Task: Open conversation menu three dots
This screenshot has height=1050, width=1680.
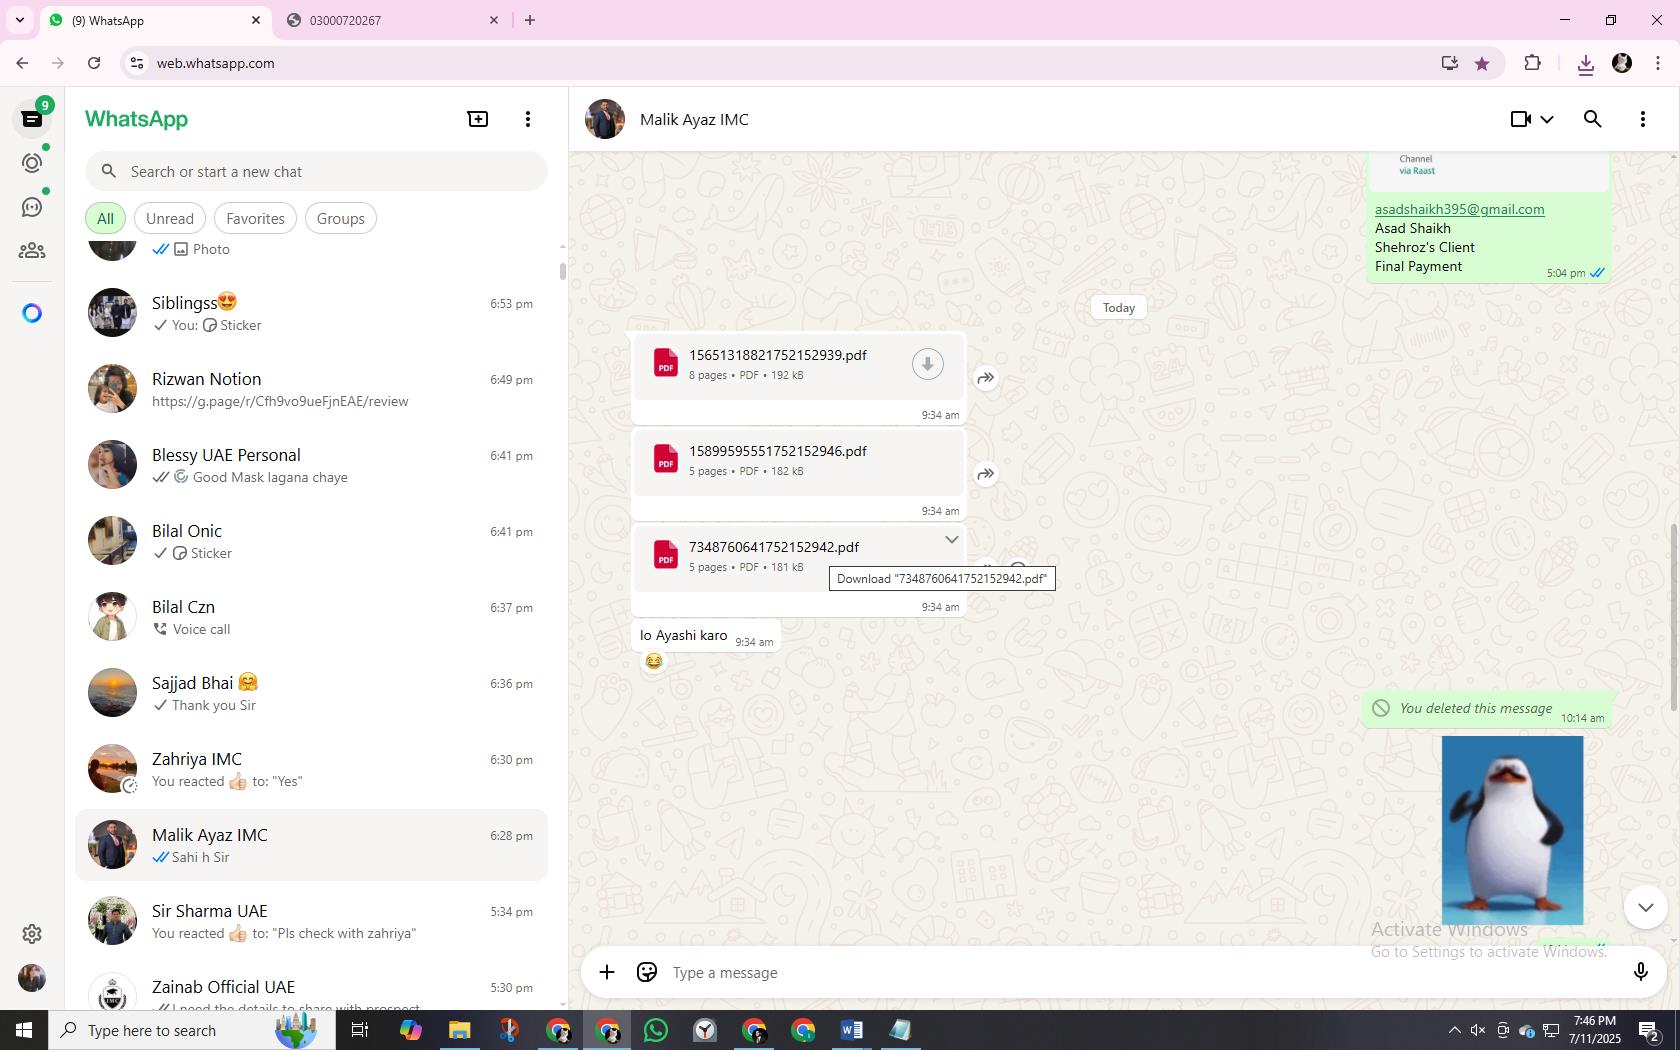Action: point(1643,119)
